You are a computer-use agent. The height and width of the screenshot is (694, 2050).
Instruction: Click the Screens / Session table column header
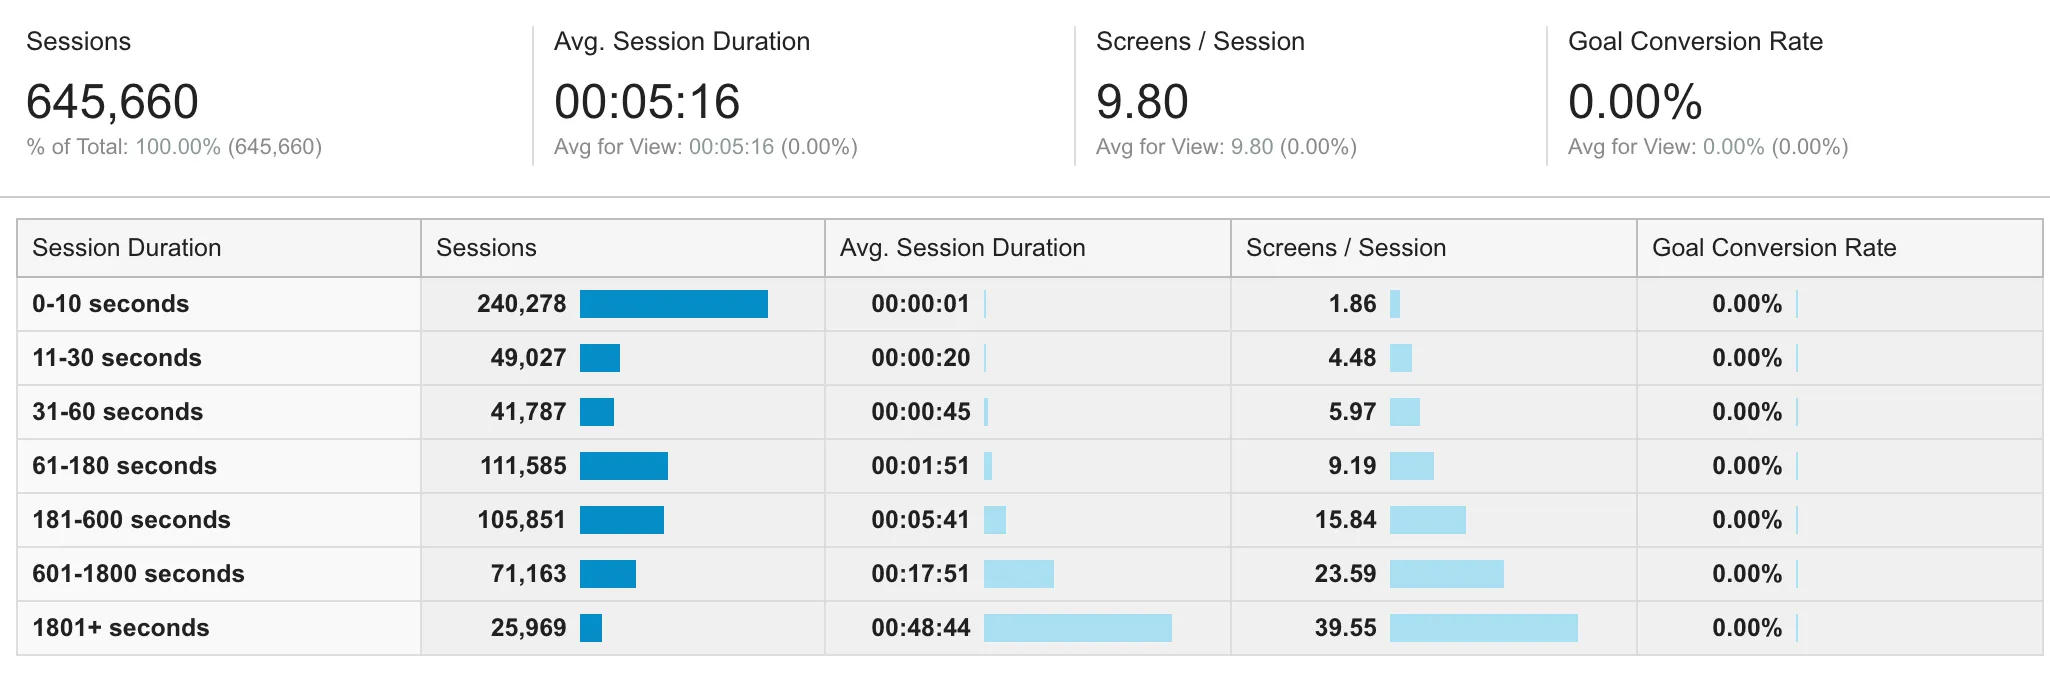(x=1345, y=248)
